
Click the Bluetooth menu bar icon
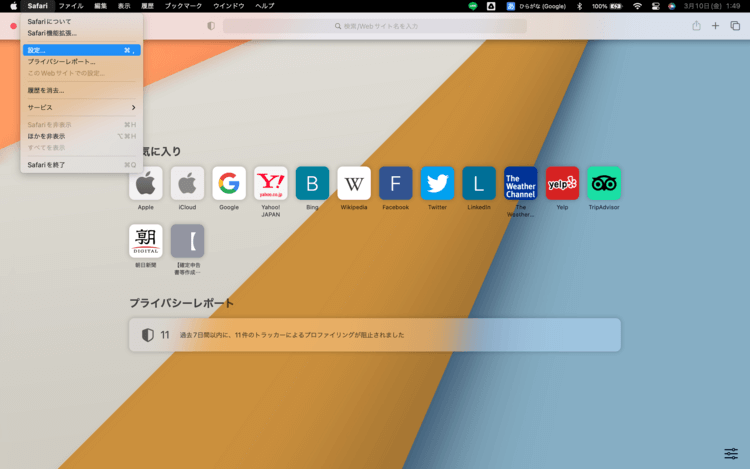pos(579,6)
